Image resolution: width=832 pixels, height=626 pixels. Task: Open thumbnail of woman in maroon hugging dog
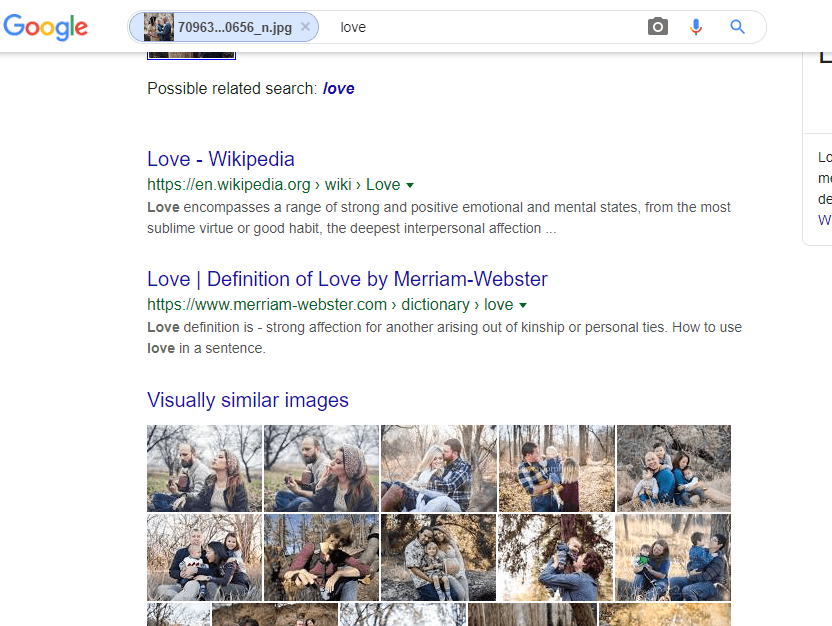pos(321,557)
